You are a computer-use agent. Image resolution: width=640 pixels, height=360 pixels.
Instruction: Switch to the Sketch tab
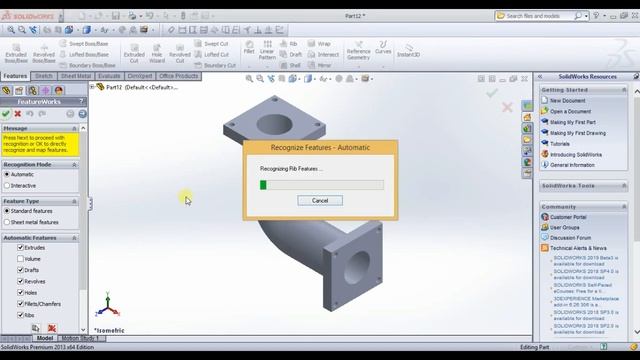[x=44, y=76]
